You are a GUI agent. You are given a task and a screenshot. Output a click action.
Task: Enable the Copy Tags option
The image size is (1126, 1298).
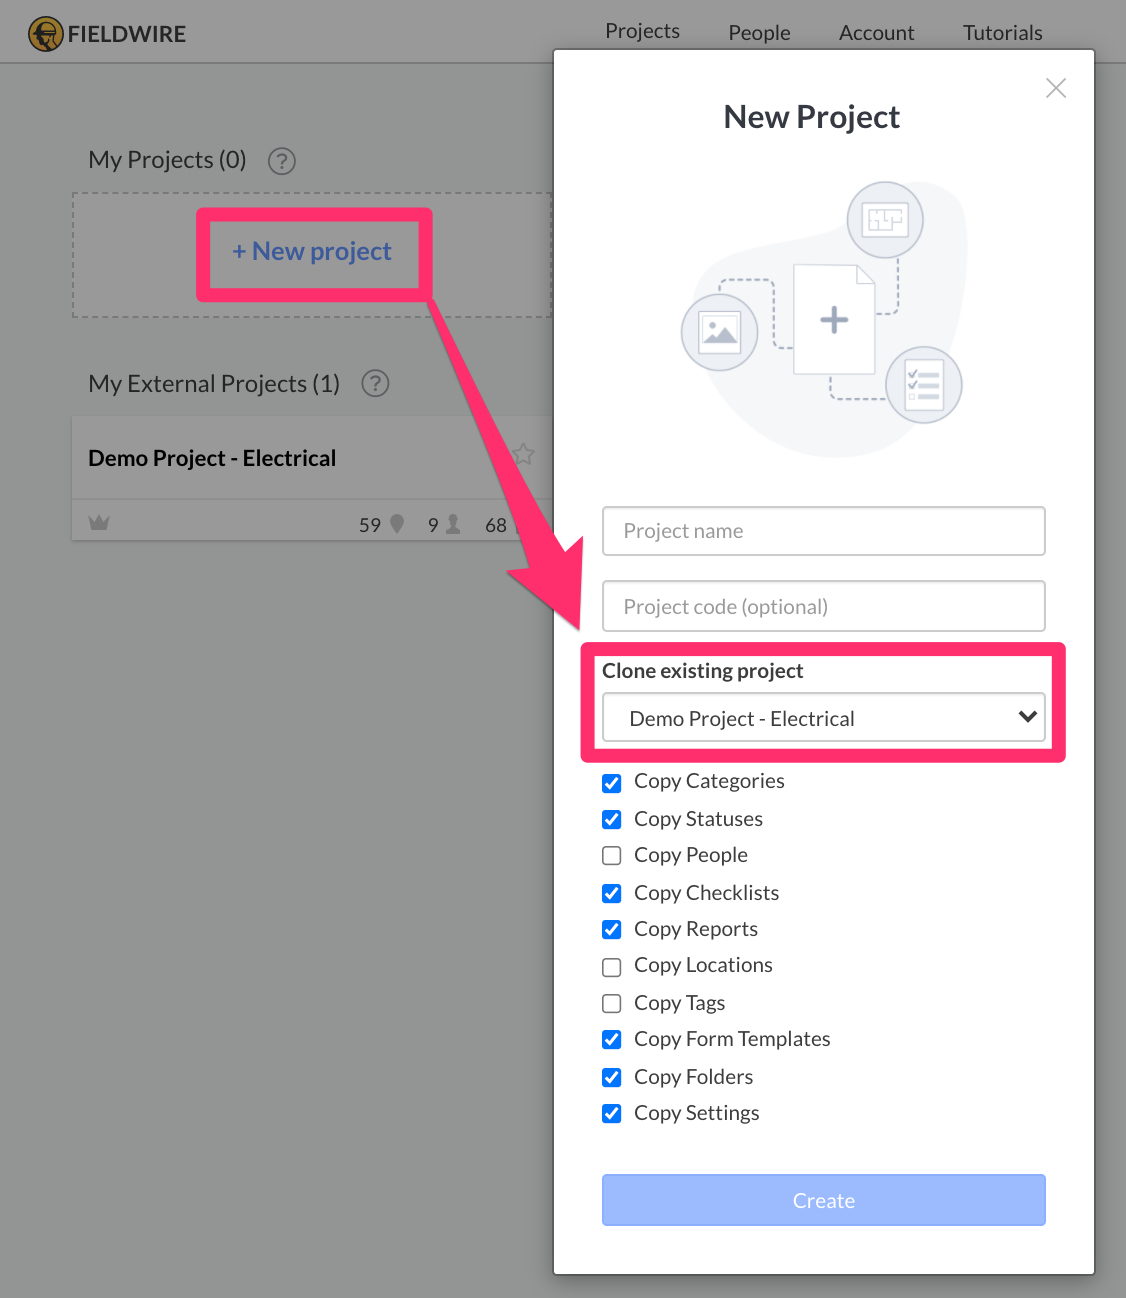[612, 1004]
